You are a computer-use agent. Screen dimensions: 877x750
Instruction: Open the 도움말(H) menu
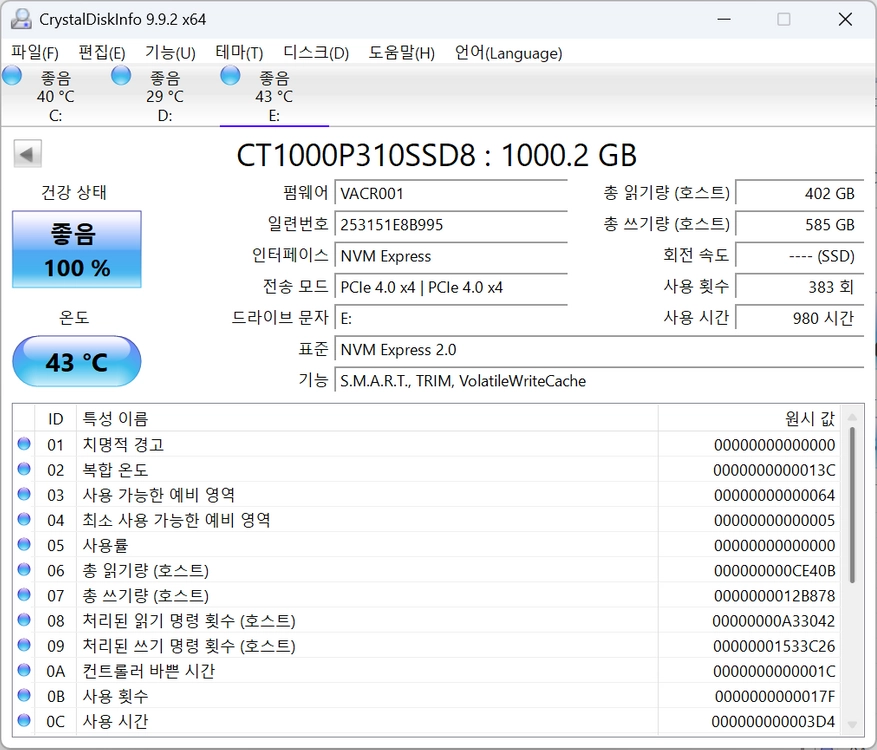pyautogui.click(x=401, y=53)
